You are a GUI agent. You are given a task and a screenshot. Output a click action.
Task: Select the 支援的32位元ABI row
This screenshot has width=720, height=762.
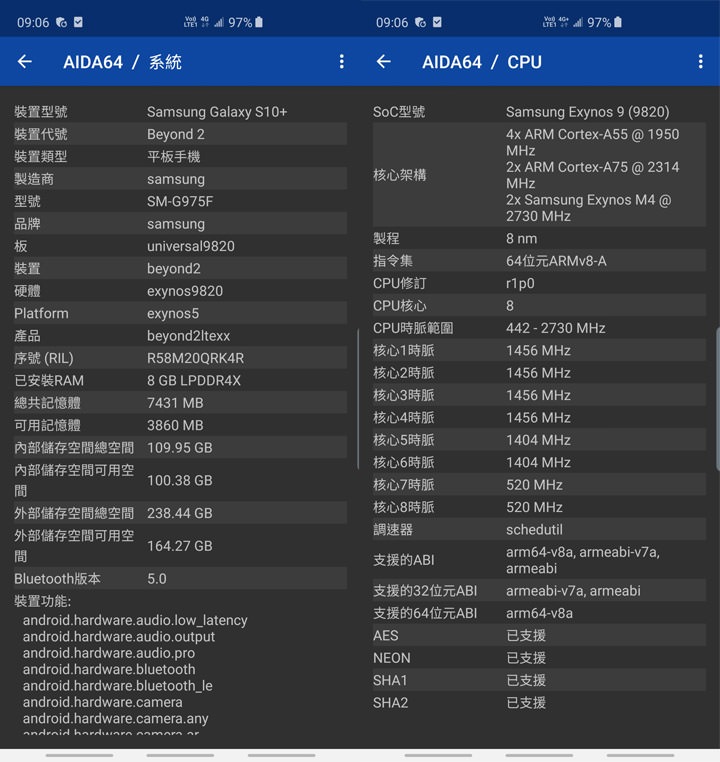pos(539,590)
